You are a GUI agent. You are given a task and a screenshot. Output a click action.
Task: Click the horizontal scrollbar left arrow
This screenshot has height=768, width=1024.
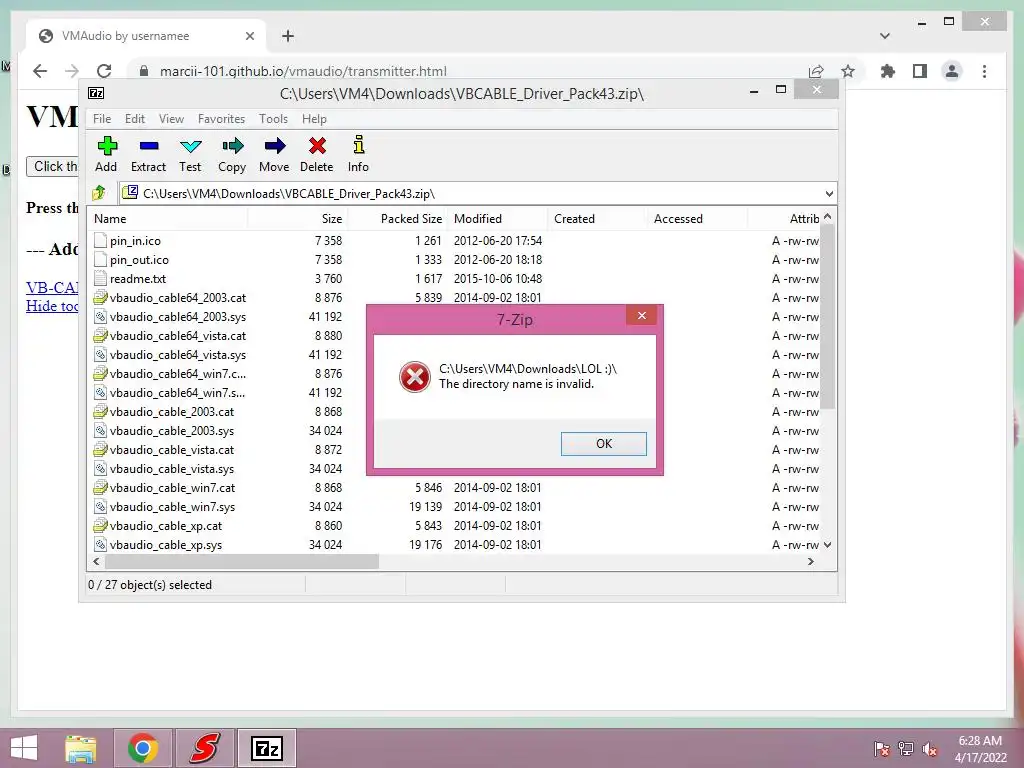pyautogui.click(x=97, y=561)
